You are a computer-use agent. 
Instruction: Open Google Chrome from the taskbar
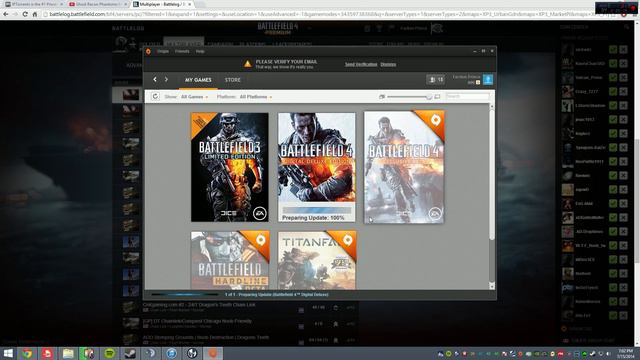click(27, 353)
